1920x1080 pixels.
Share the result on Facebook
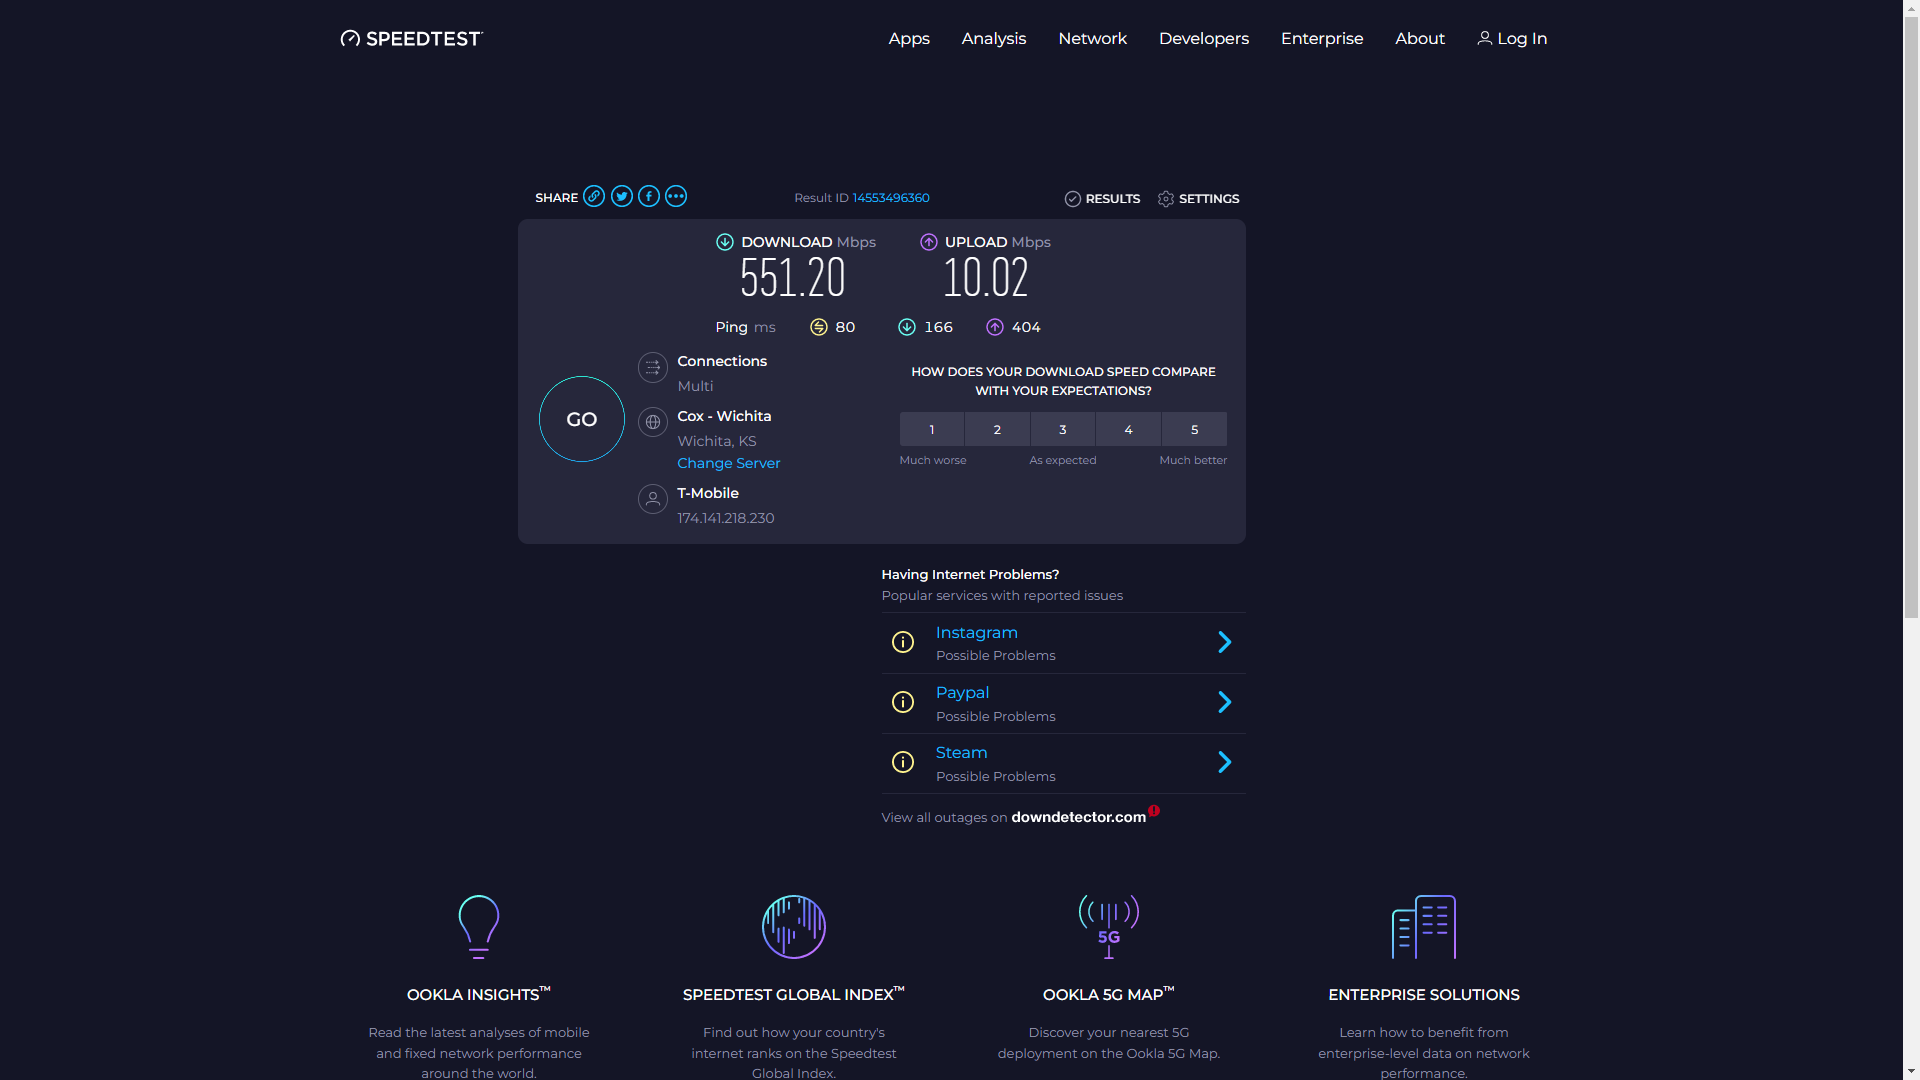(649, 196)
